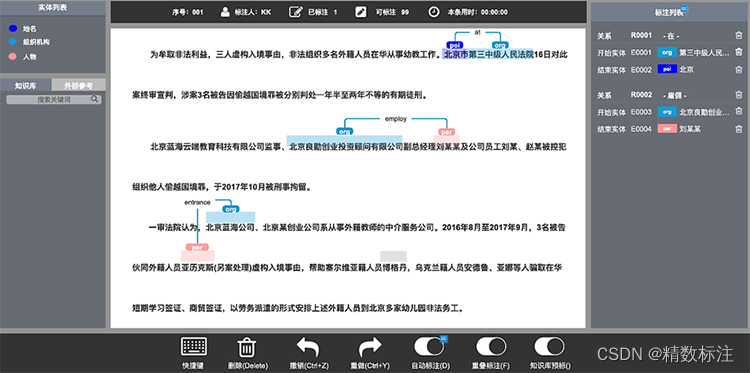Click the edit-note icon beside 已标注
The image size is (750, 373).
coord(295,12)
